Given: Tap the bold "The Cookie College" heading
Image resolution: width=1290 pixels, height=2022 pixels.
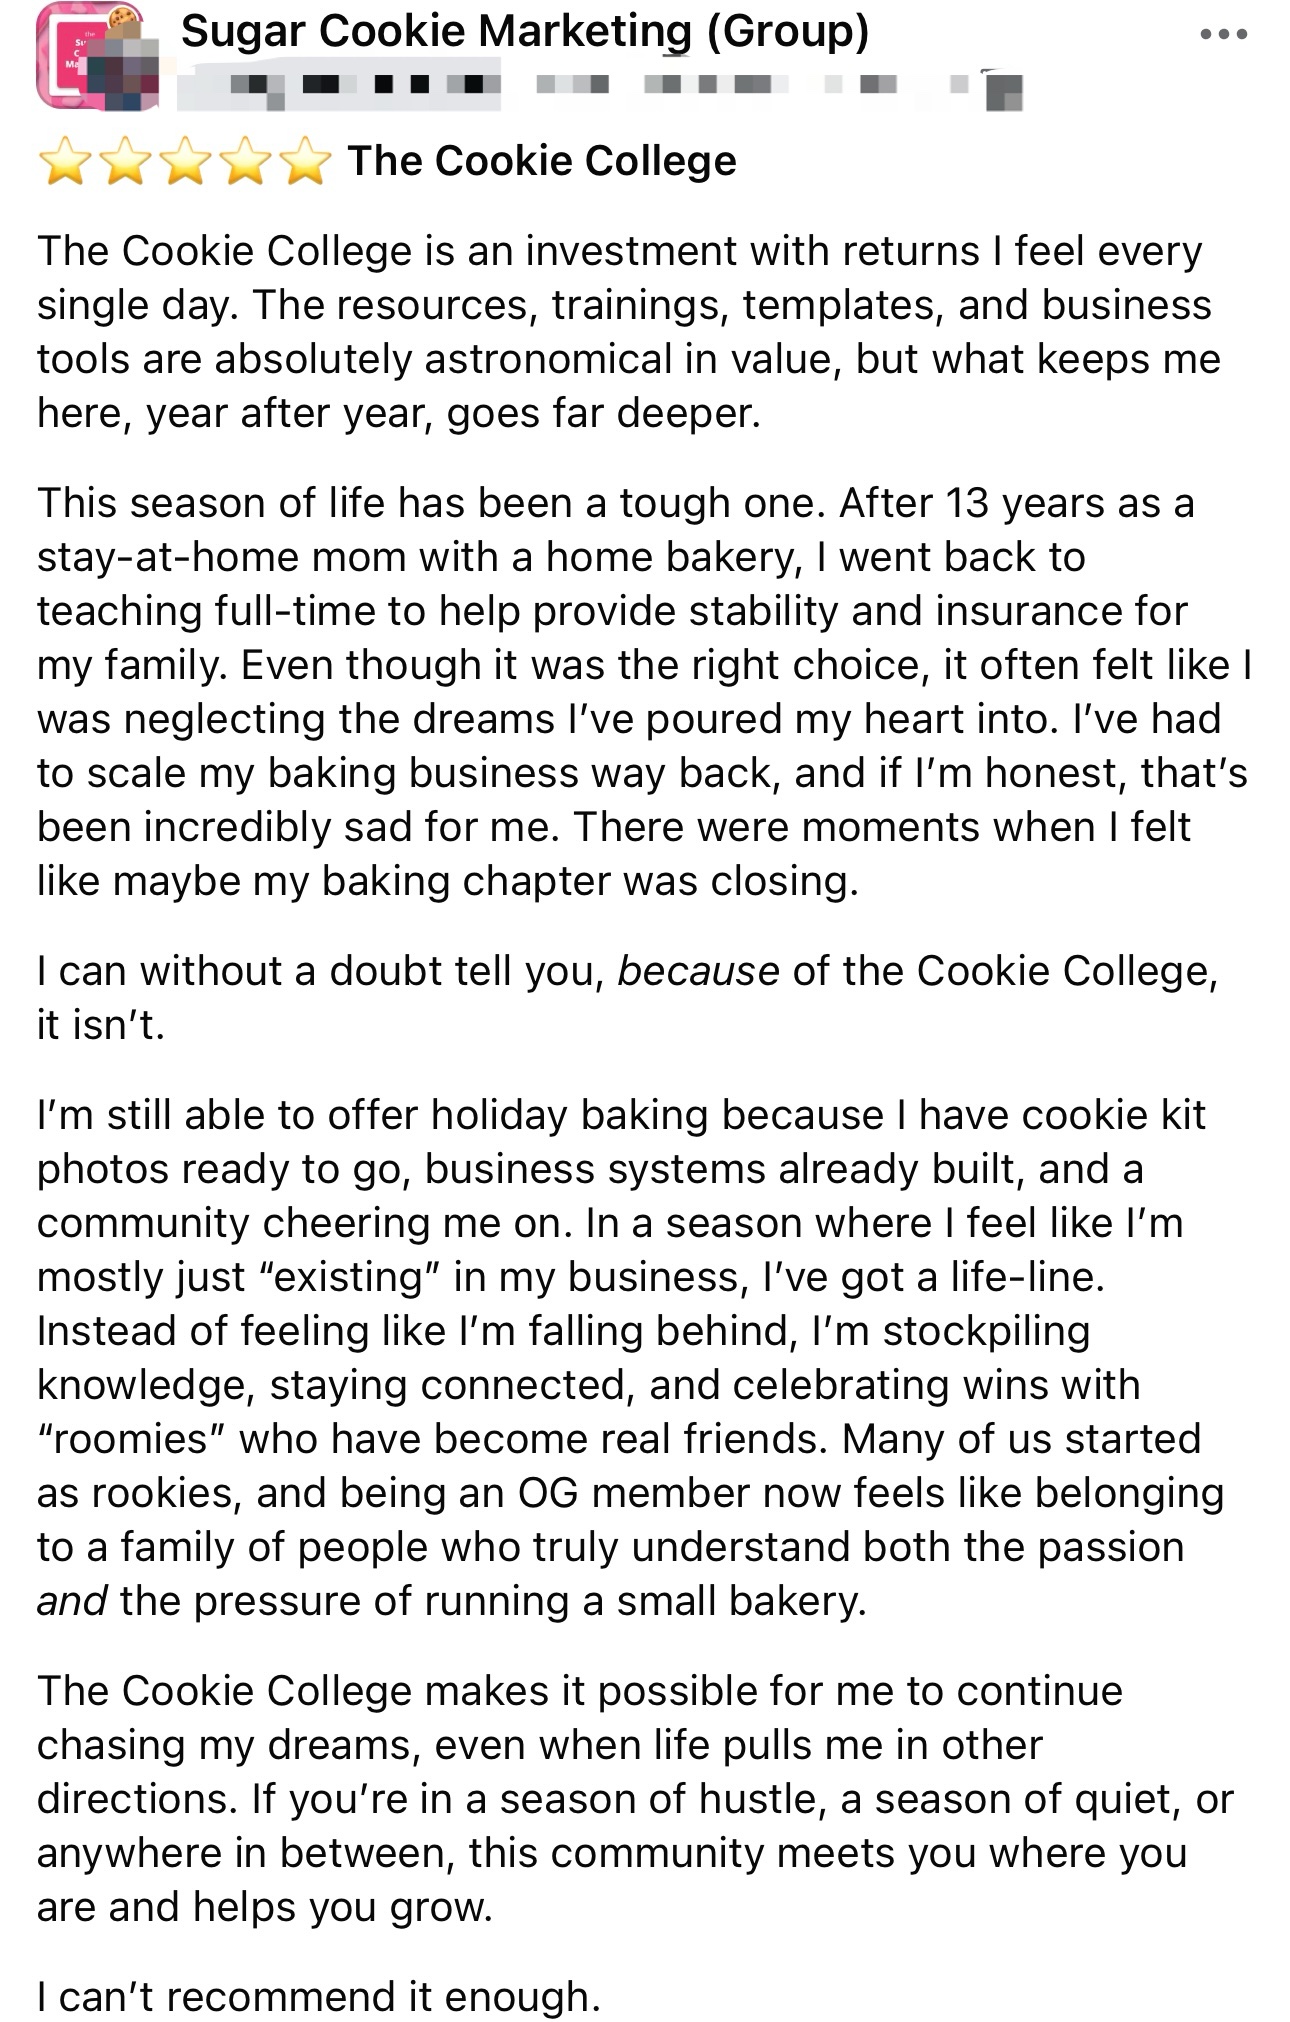Looking at the screenshot, I should pyautogui.click(x=541, y=161).
